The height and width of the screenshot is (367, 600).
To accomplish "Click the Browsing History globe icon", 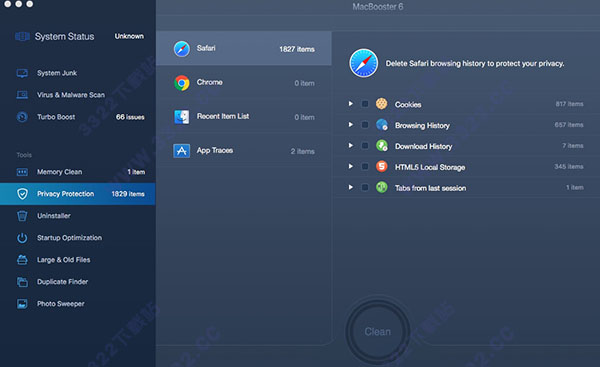I will [x=382, y=125].
